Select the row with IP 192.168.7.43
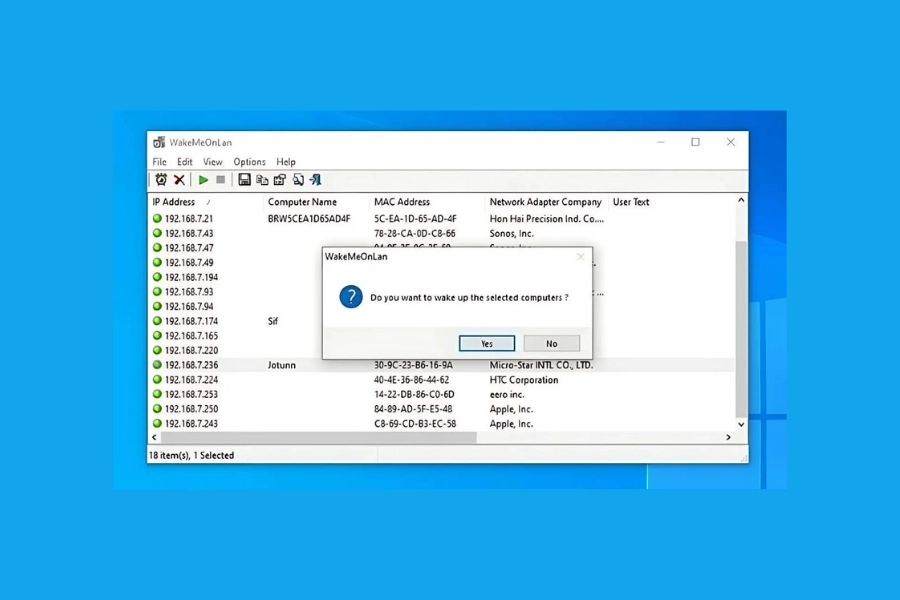The width and height of the screenshot is (900, 600). pyautogui.click(x=441, y=233)
